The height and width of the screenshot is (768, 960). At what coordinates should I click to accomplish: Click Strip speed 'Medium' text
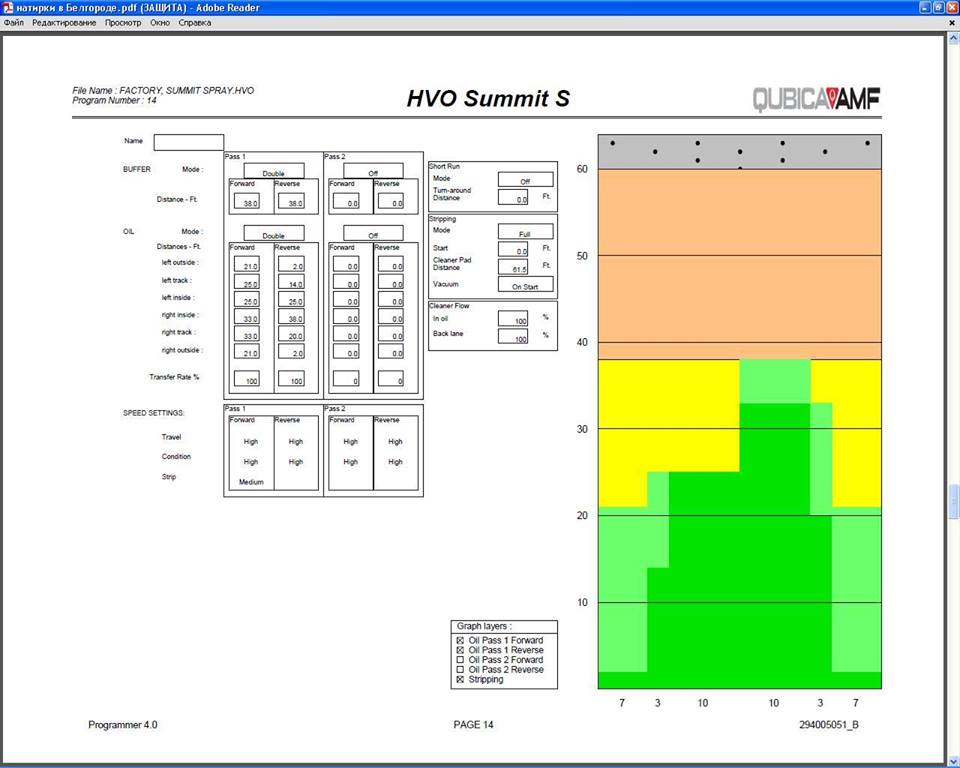(x=251, y=482)
